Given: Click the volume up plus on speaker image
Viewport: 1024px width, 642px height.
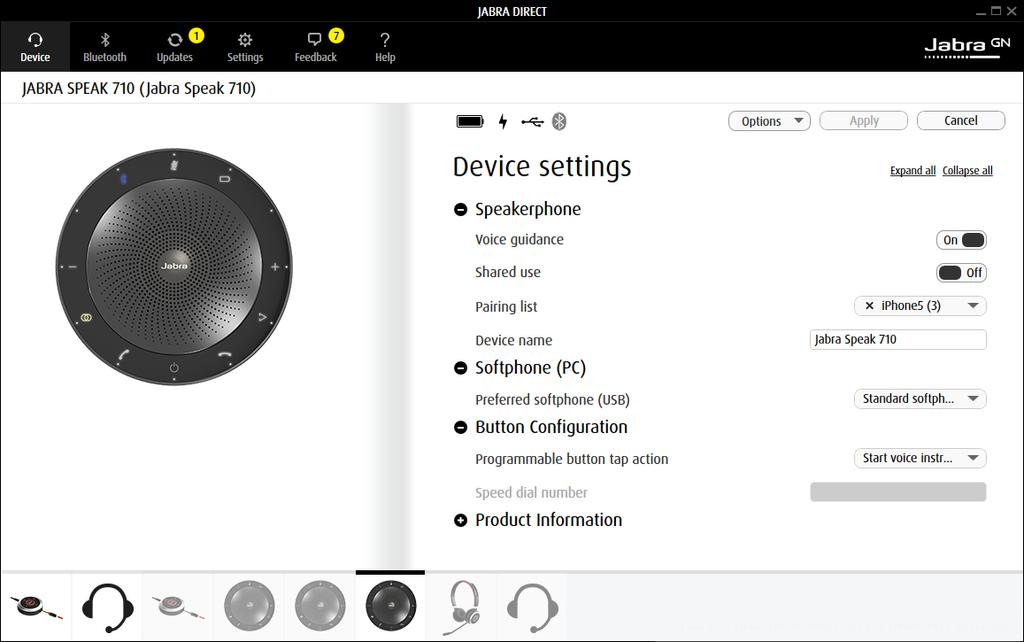Looking at the screenshot, I should point(275,266).
